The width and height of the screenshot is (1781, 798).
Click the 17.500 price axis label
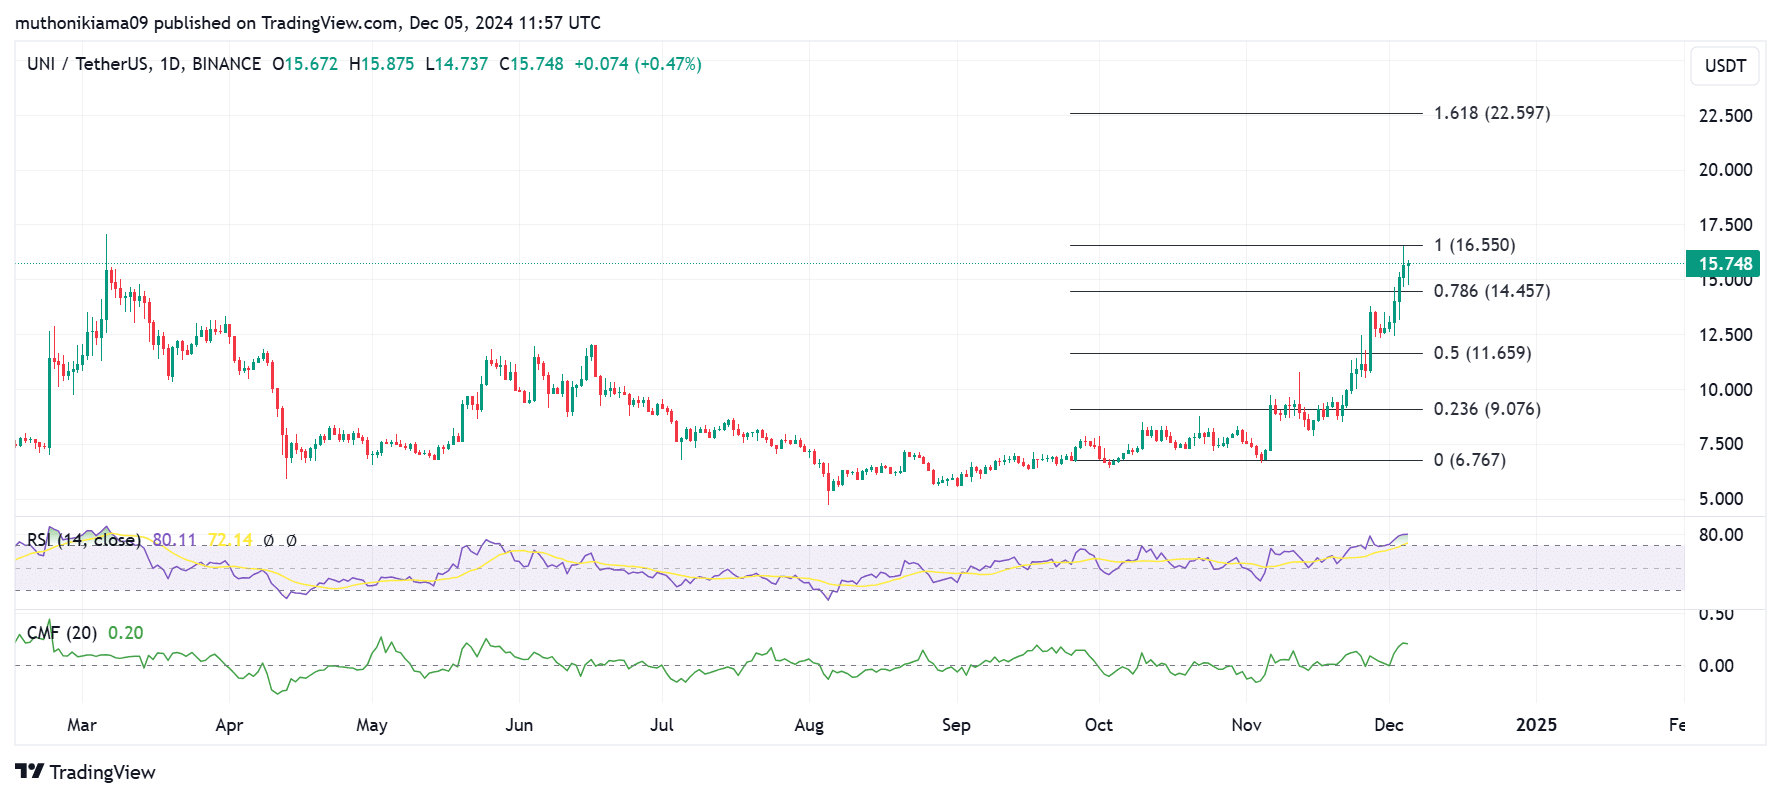[1725, 225]
